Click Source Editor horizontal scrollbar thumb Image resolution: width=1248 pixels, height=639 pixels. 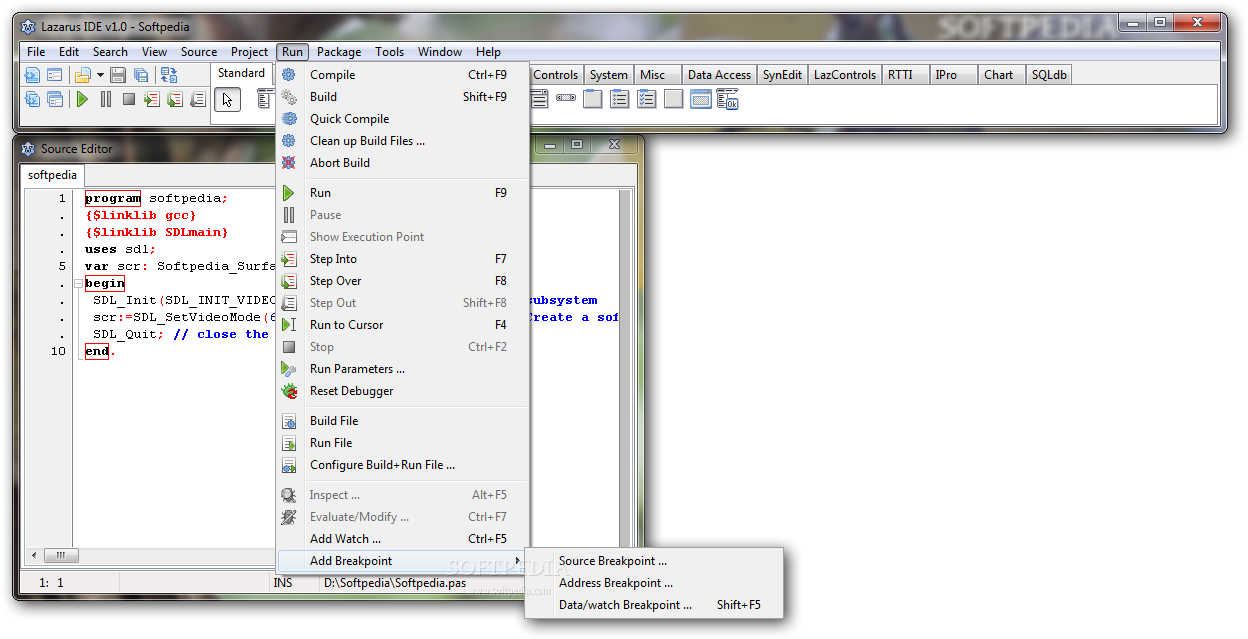click(x=61, y=555)
